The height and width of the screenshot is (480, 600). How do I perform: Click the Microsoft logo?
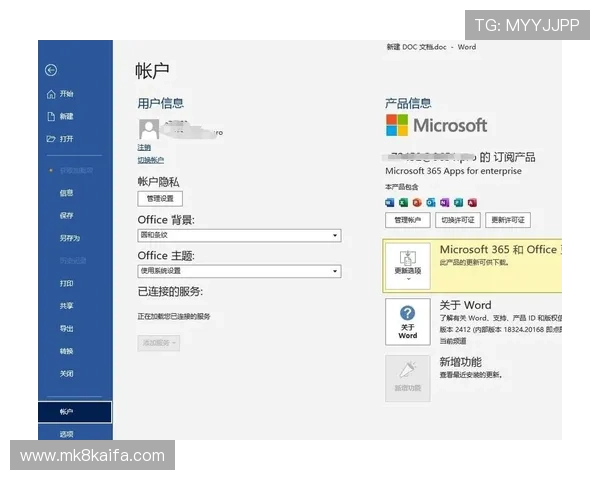[x=436, y=125]
